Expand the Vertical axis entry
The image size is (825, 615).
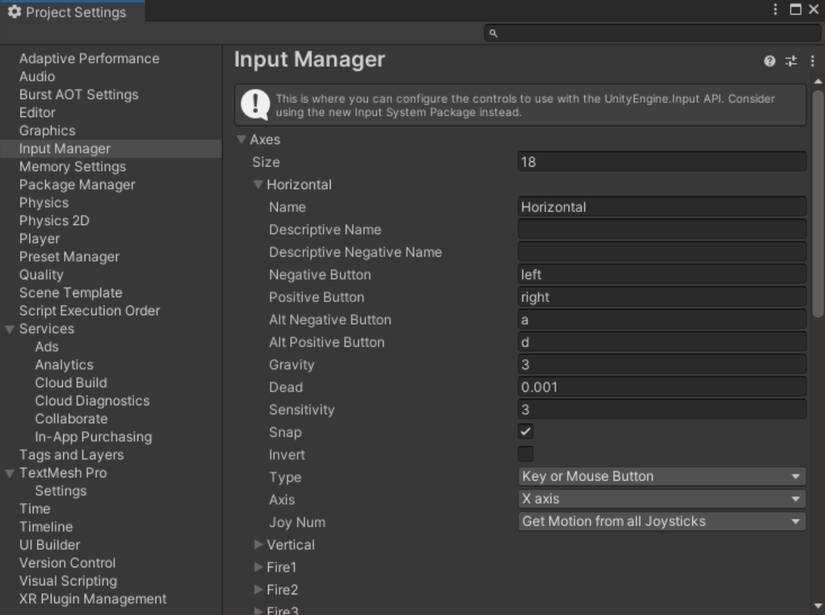point(259,545)
